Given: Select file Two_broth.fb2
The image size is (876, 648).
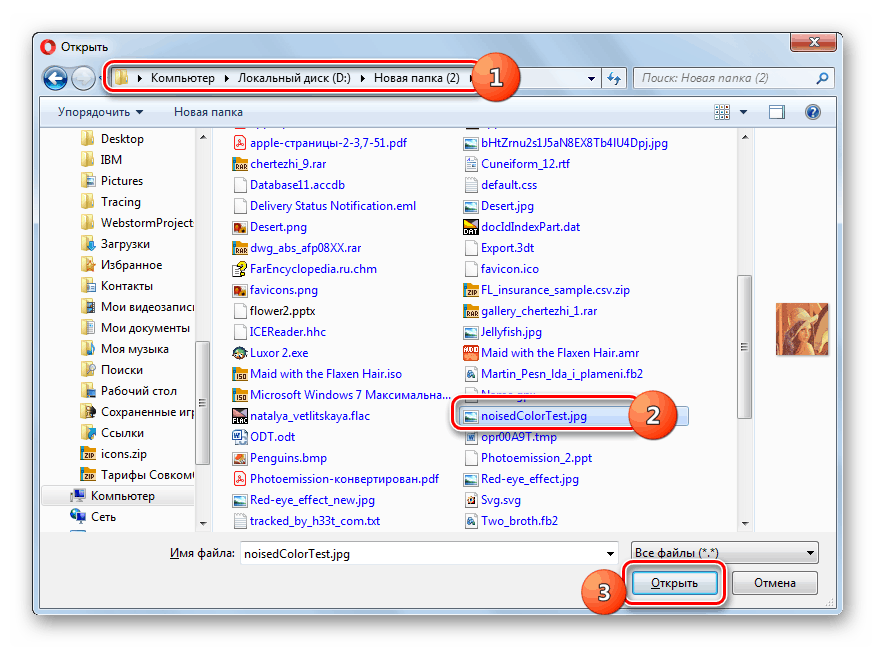Looking at the screenshot, I should point(519,521).
